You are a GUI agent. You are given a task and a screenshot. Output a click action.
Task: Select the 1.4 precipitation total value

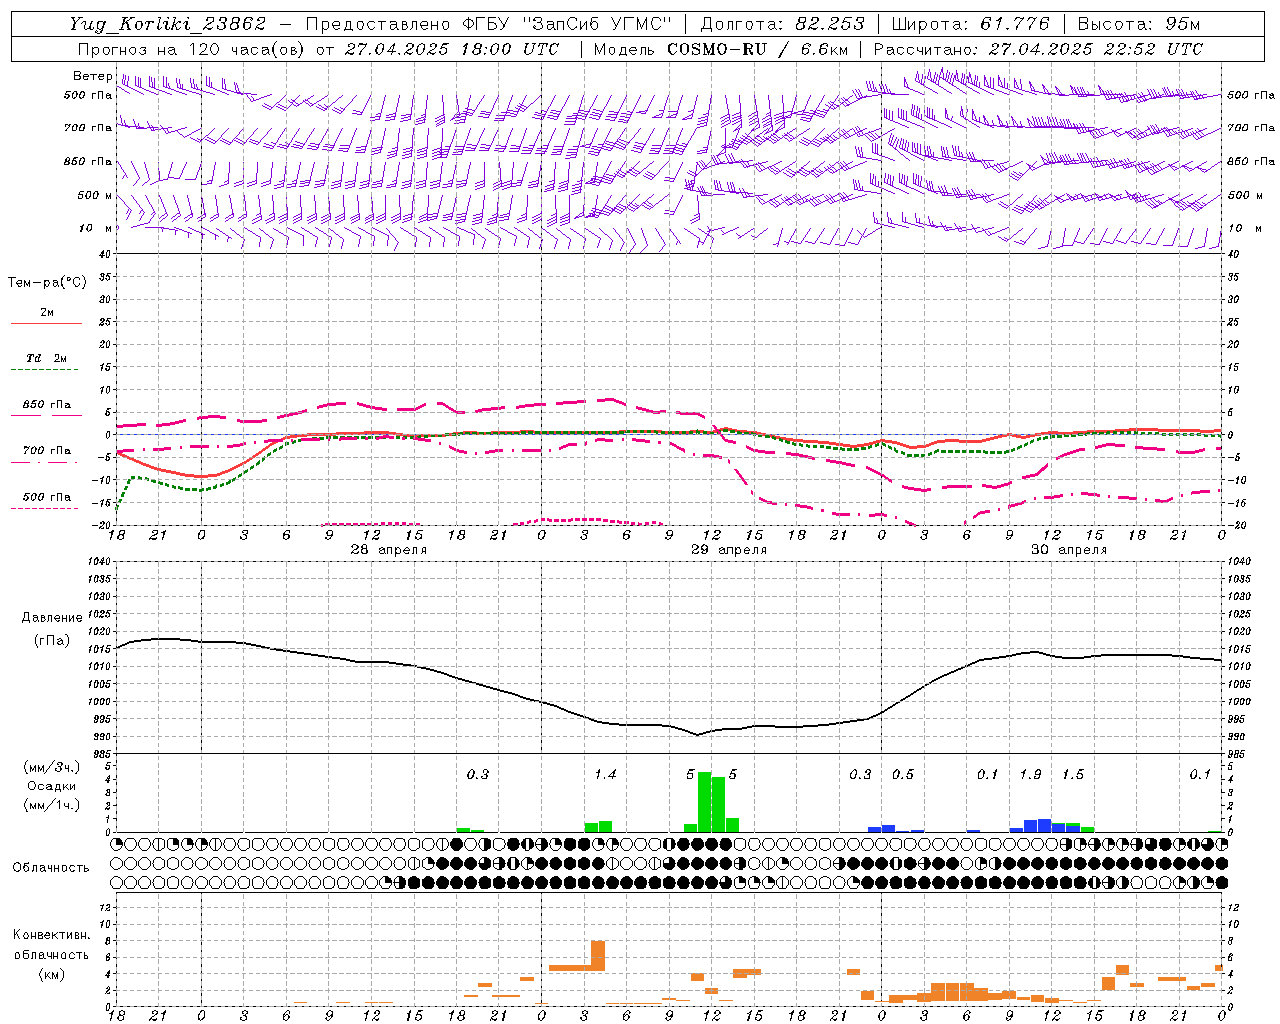[x=605, y=775]
